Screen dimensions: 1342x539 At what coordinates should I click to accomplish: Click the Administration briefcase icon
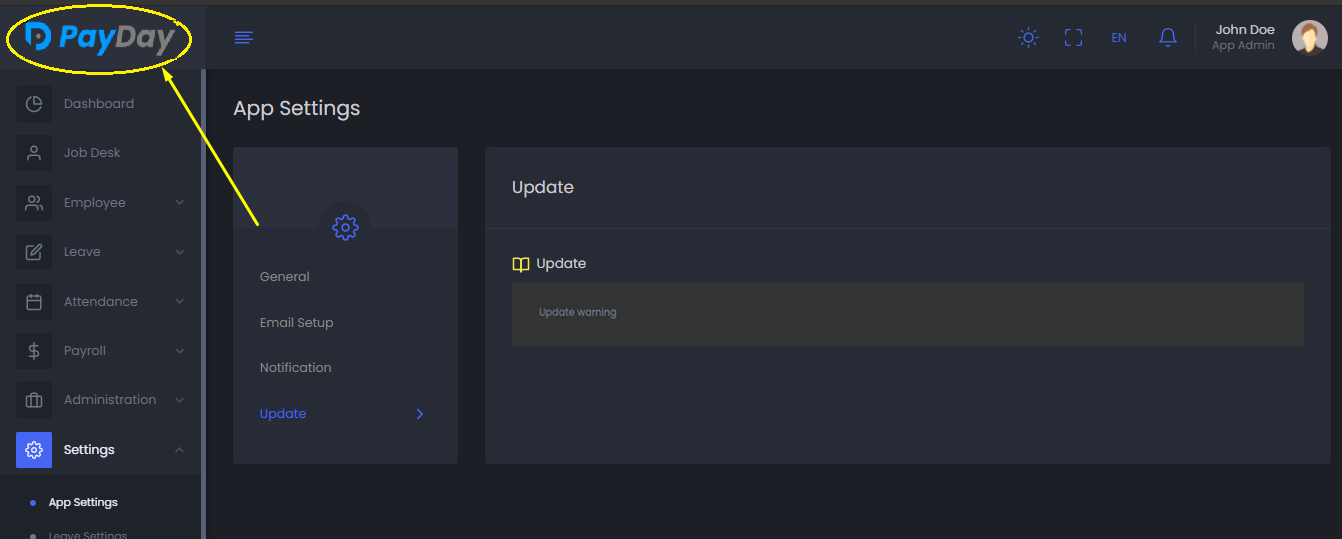[34, 400]
